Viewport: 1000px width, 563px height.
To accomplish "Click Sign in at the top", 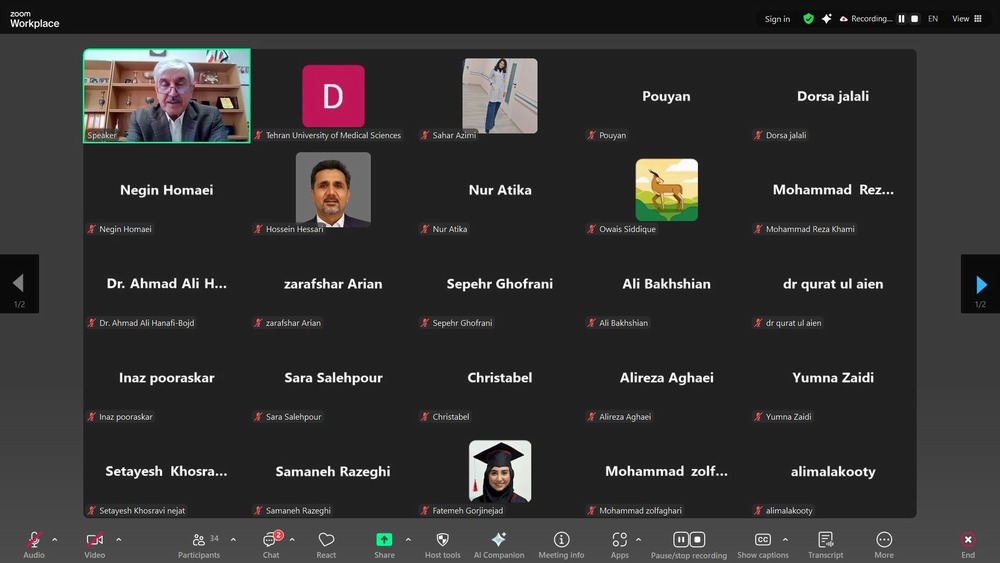I will point(777,19).
